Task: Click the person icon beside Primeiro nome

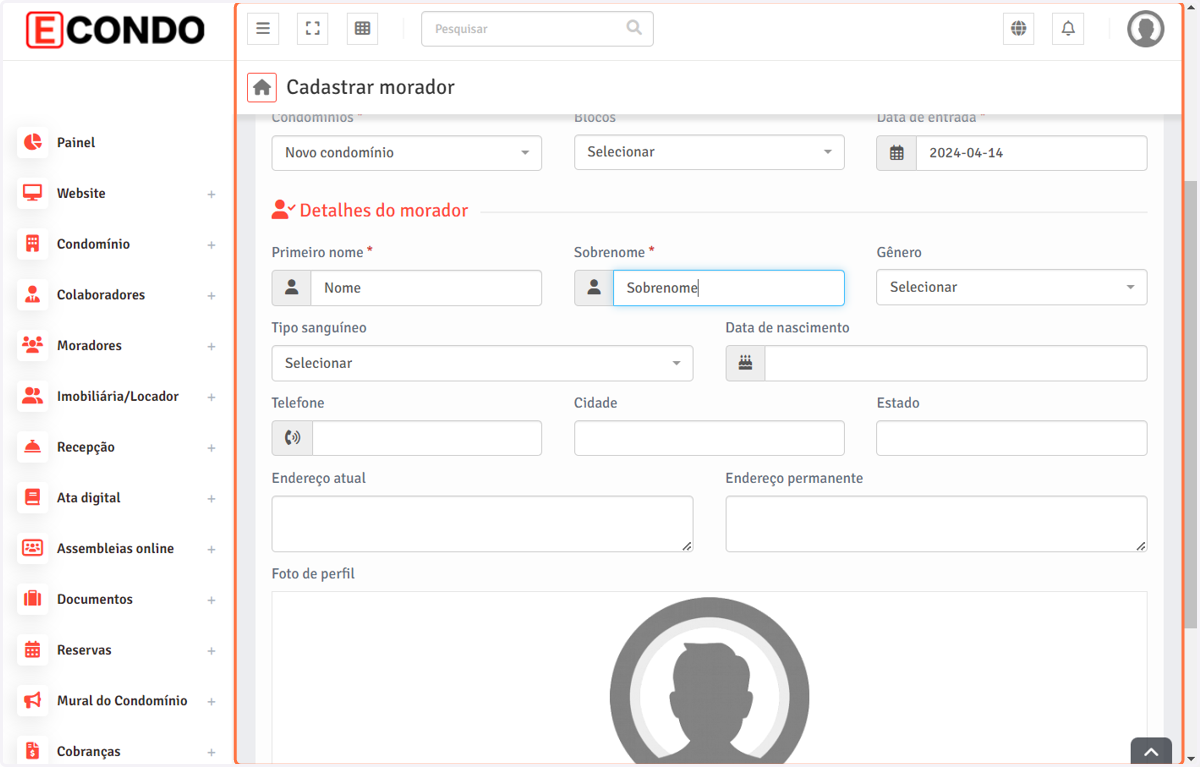Action: 292,288
